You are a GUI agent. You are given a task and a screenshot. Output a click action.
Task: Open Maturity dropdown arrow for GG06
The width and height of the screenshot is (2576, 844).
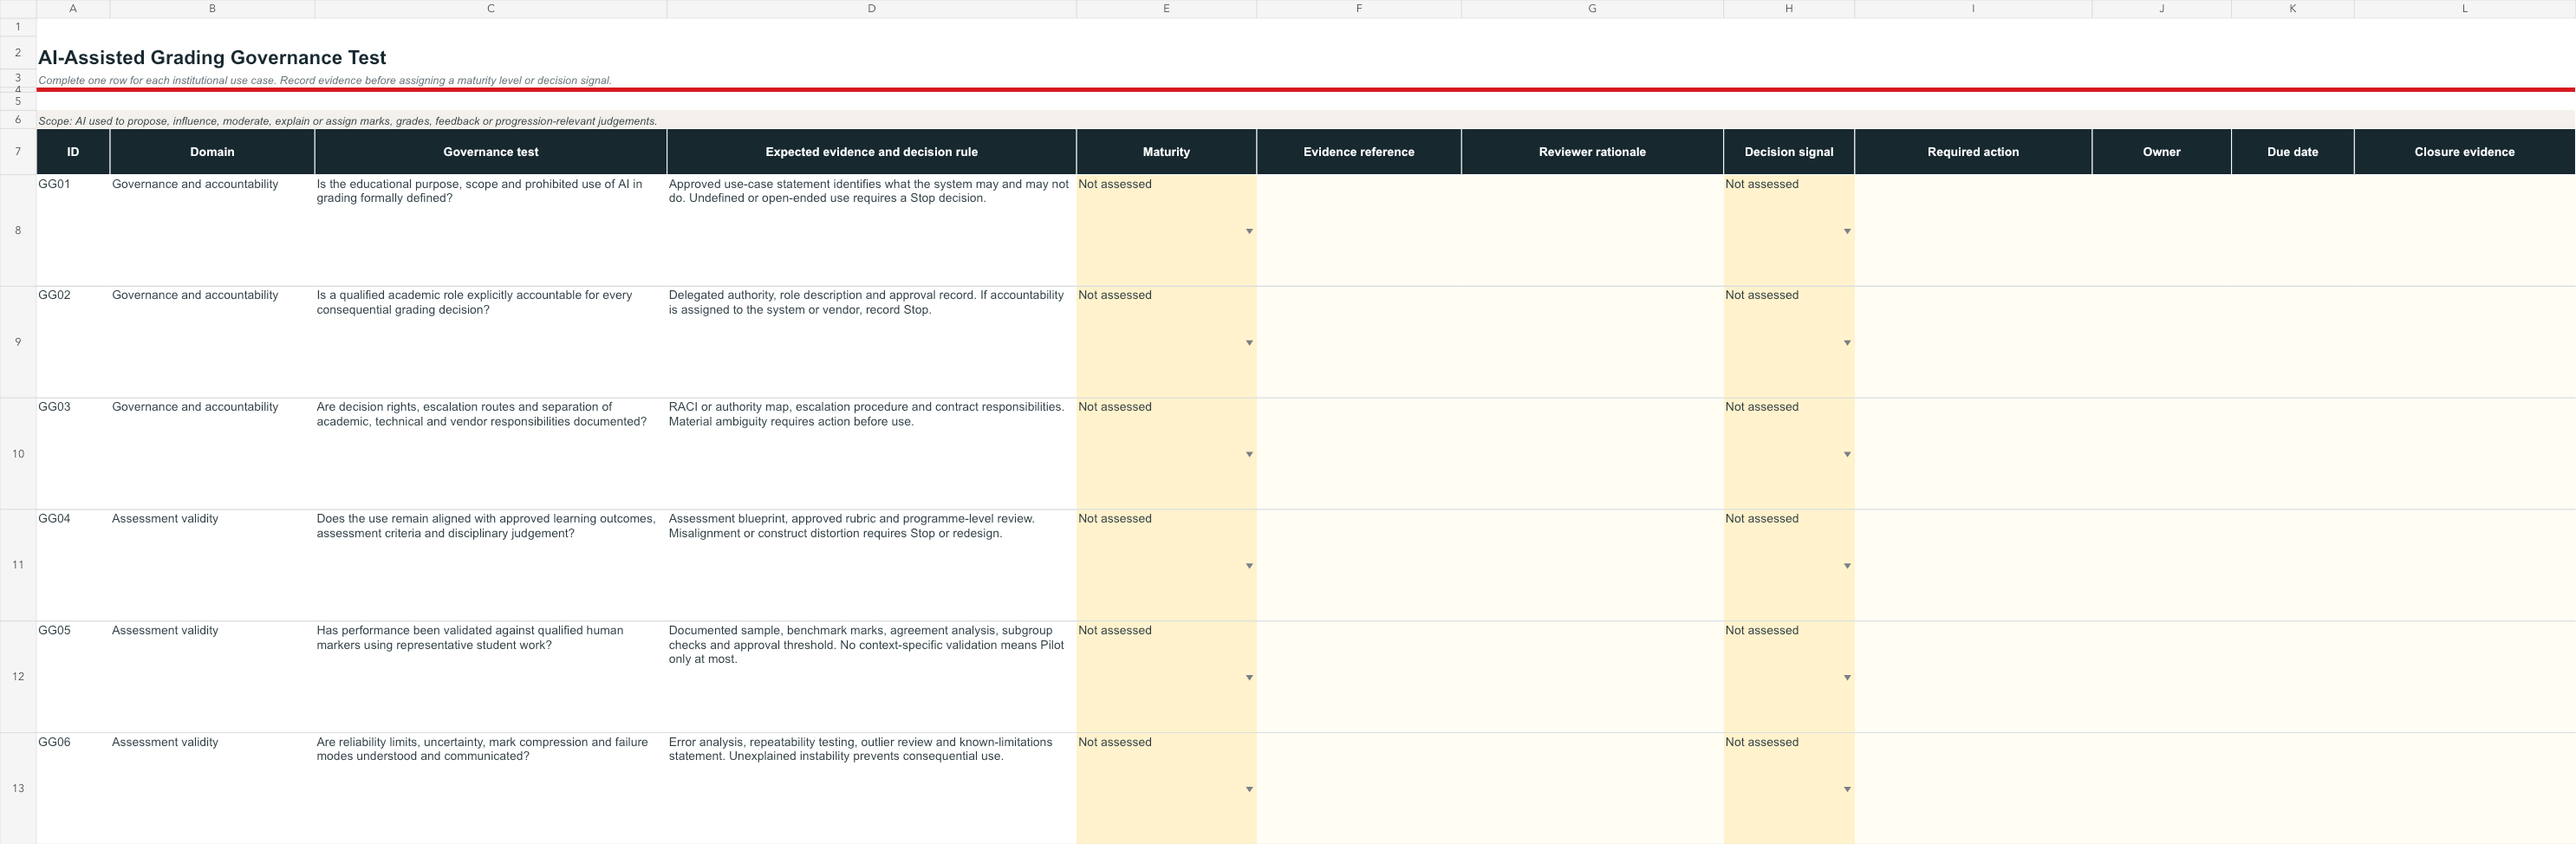1249,789
